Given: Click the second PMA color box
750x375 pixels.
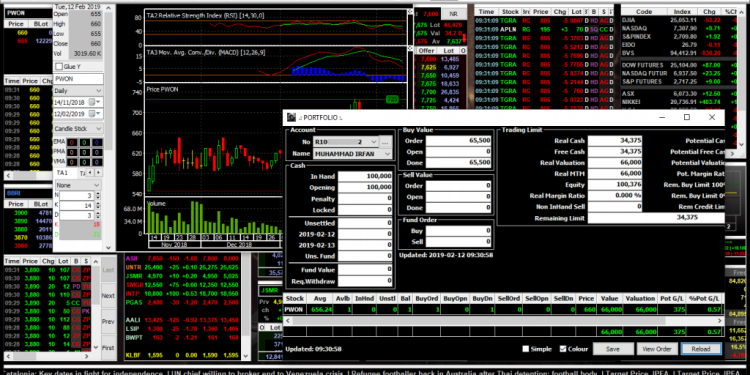Looking at the screenshot, I should (x=85, y=152).
